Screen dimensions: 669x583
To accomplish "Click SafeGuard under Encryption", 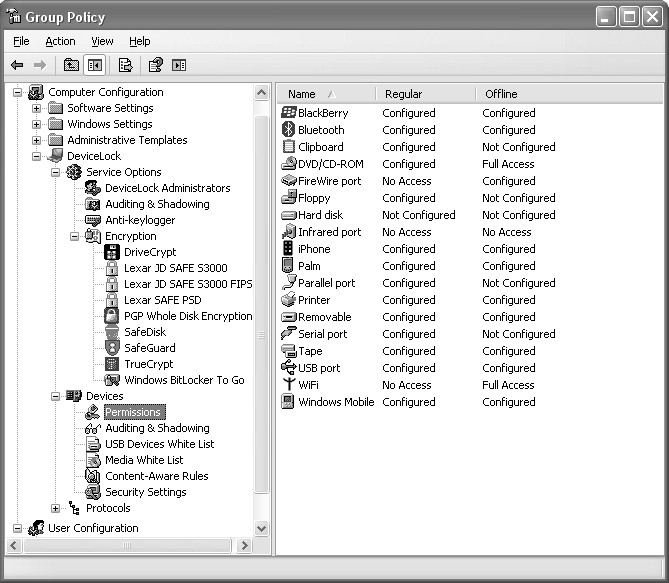I will coord(149,348).
